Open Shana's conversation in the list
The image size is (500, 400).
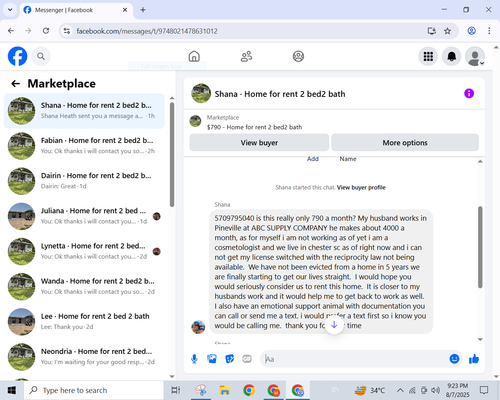84,111
